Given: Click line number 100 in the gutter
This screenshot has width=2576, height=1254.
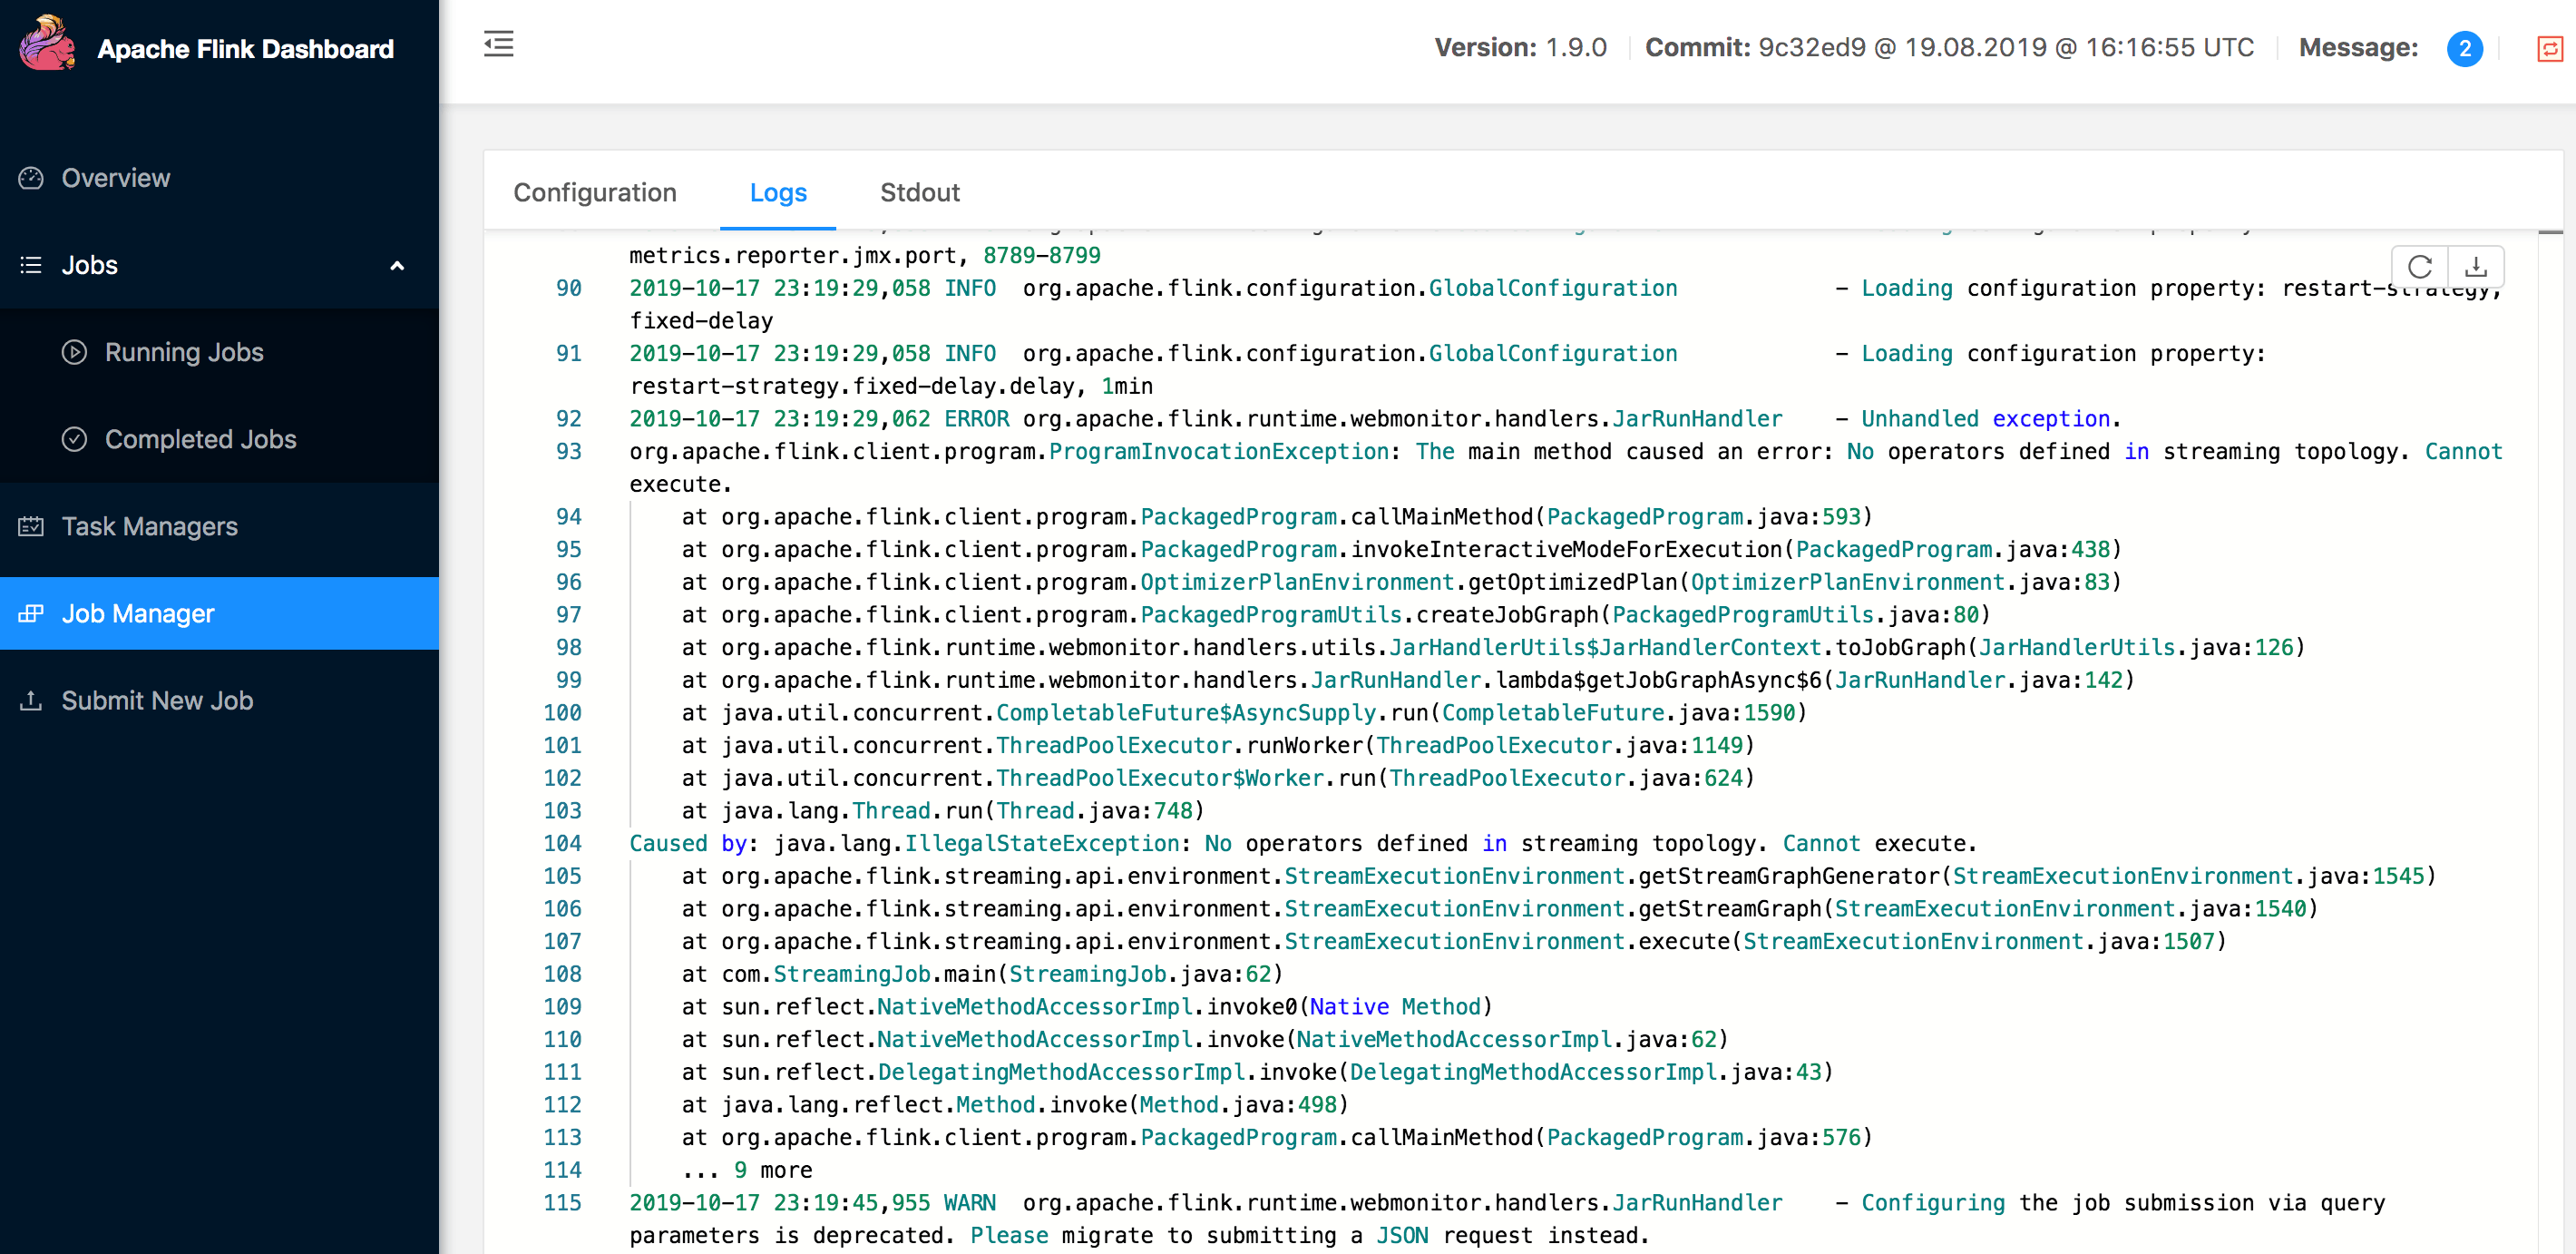Looking at the screenshot, I should pos(562,712).
